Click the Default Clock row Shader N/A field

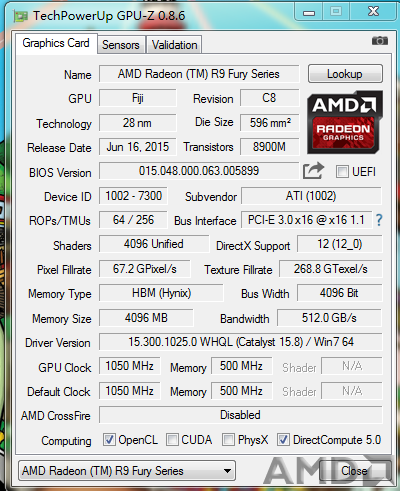(x=352, y=391)
